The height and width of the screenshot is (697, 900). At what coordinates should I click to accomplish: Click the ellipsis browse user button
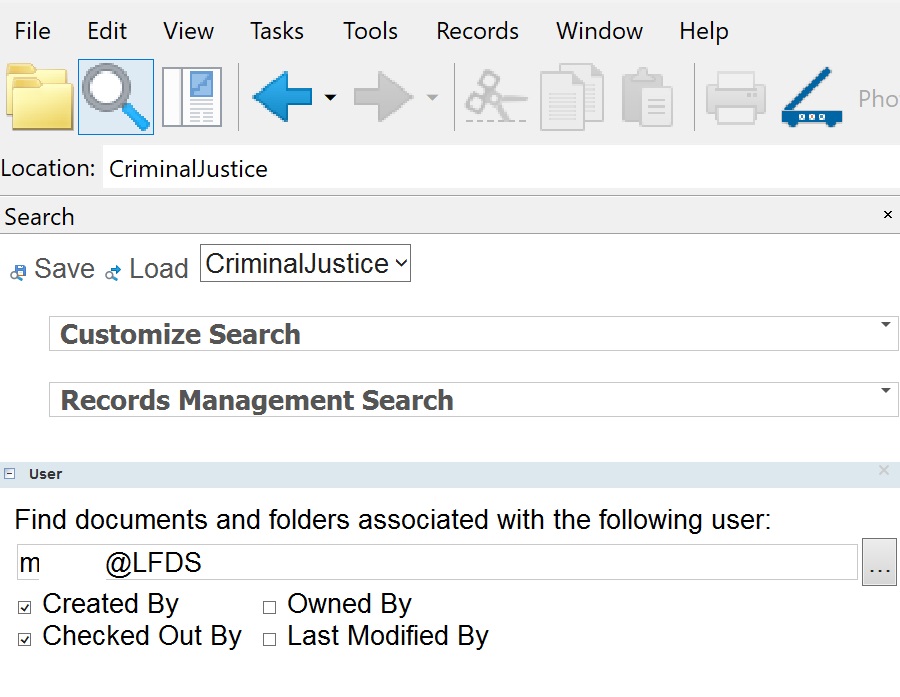pyautogui.click(x=879, y=563)
